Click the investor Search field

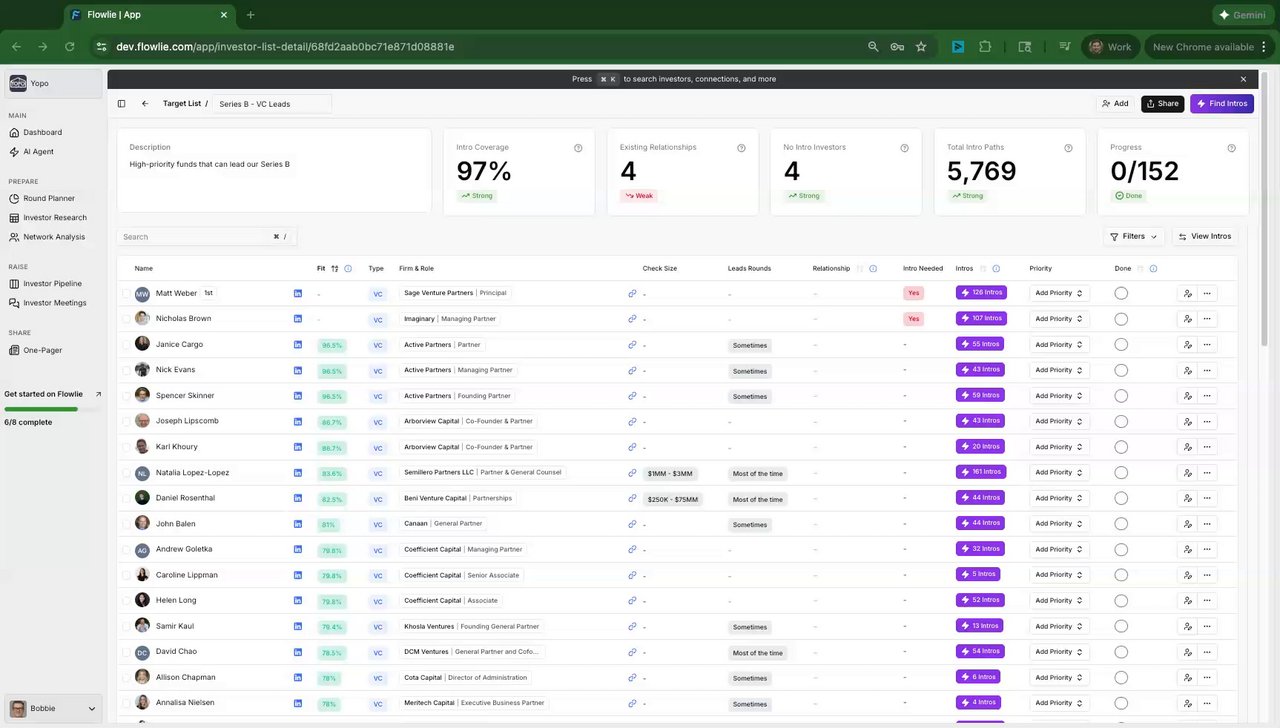click(207, 237)
